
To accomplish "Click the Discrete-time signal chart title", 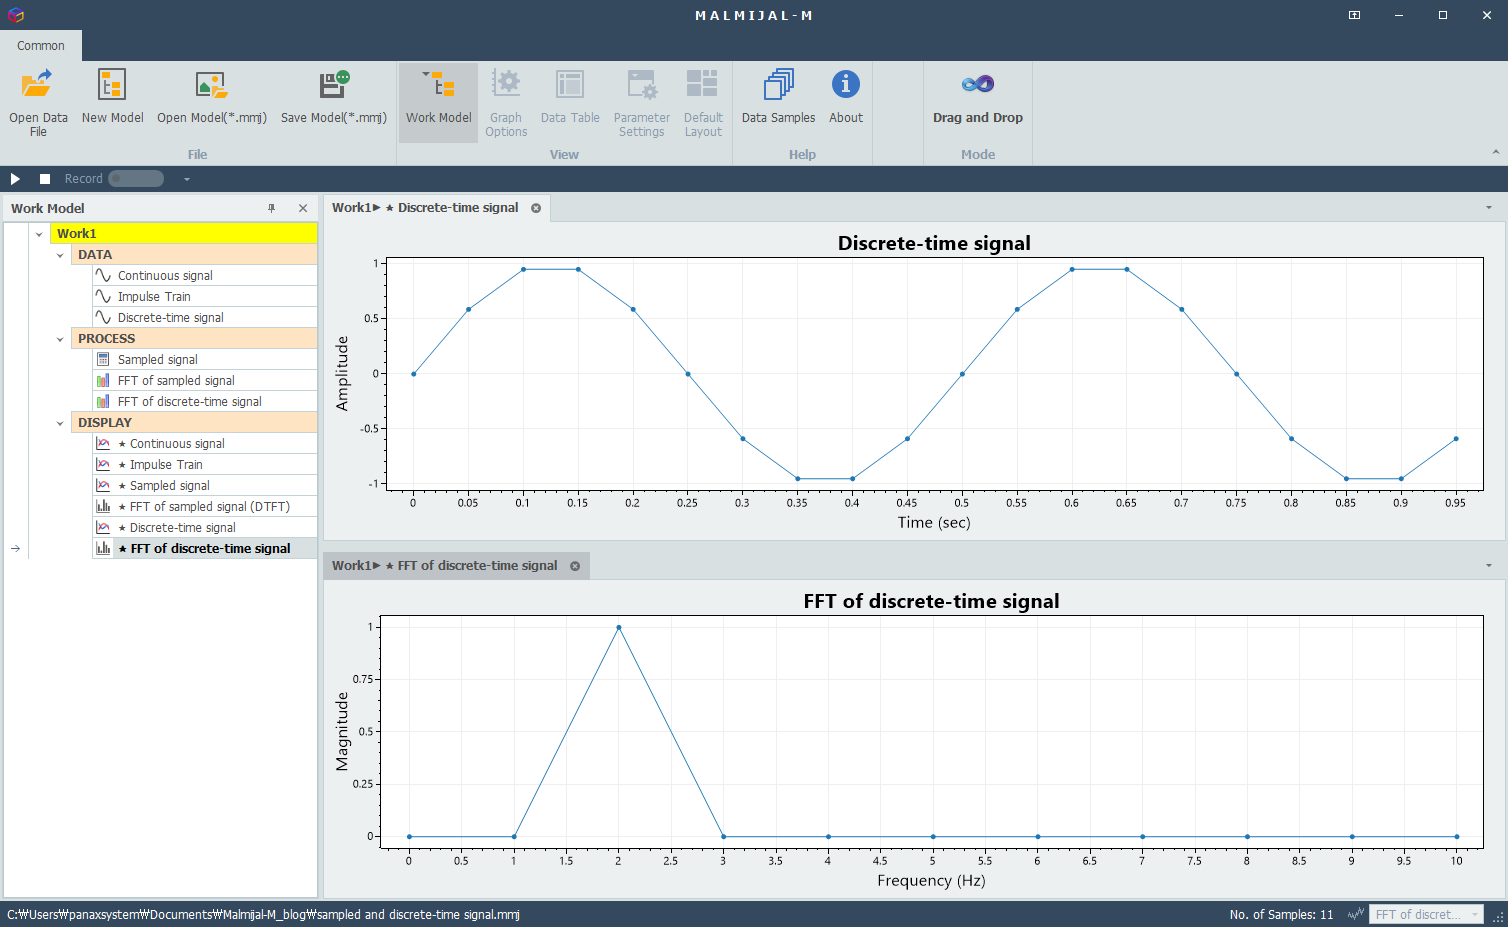I will click(x=934, y=243).
